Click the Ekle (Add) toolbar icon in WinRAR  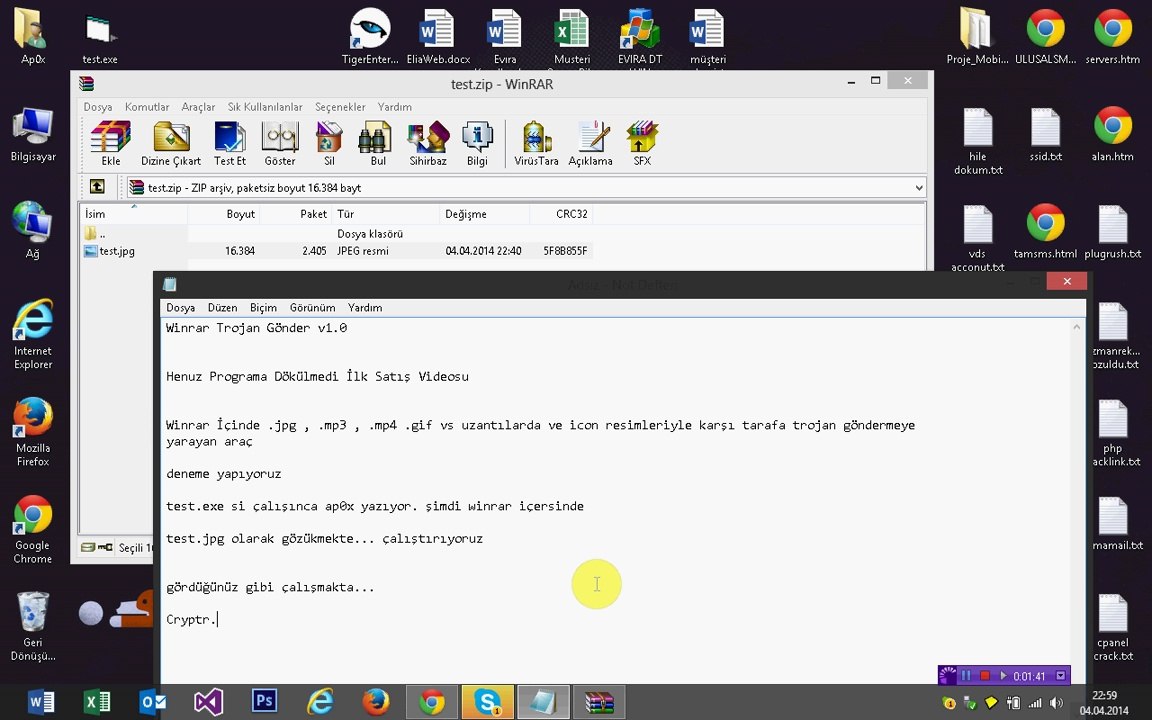point(111,143)
